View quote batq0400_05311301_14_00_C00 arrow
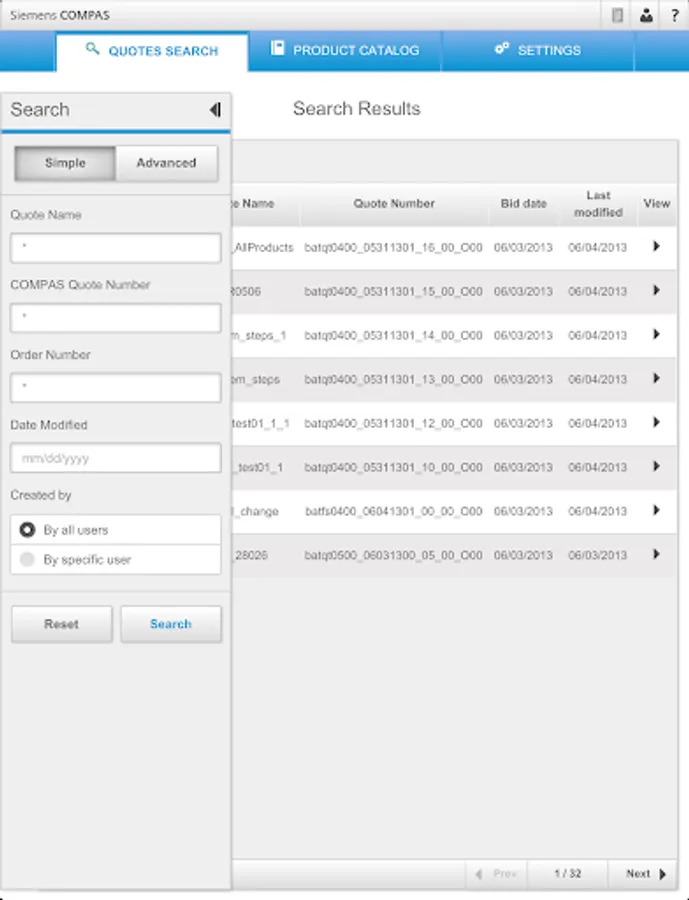This screenshot has height=900, width=689. (x=656, y=335)
